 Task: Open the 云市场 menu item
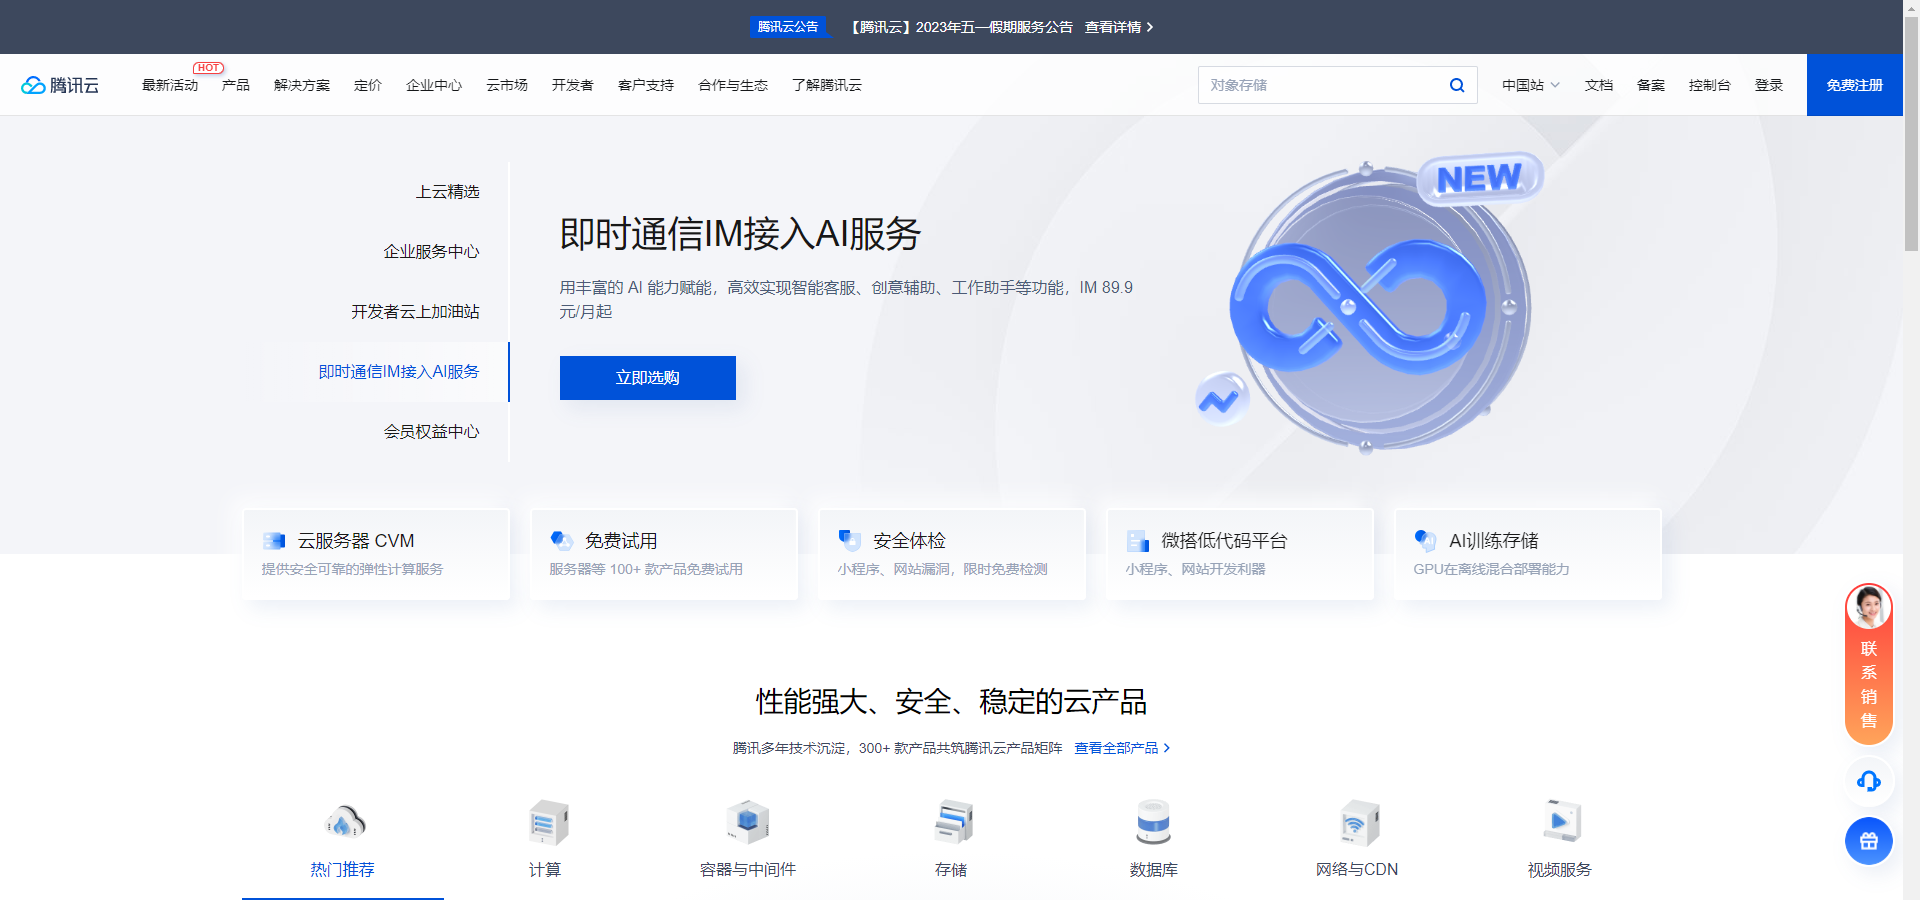click(507, 85)
